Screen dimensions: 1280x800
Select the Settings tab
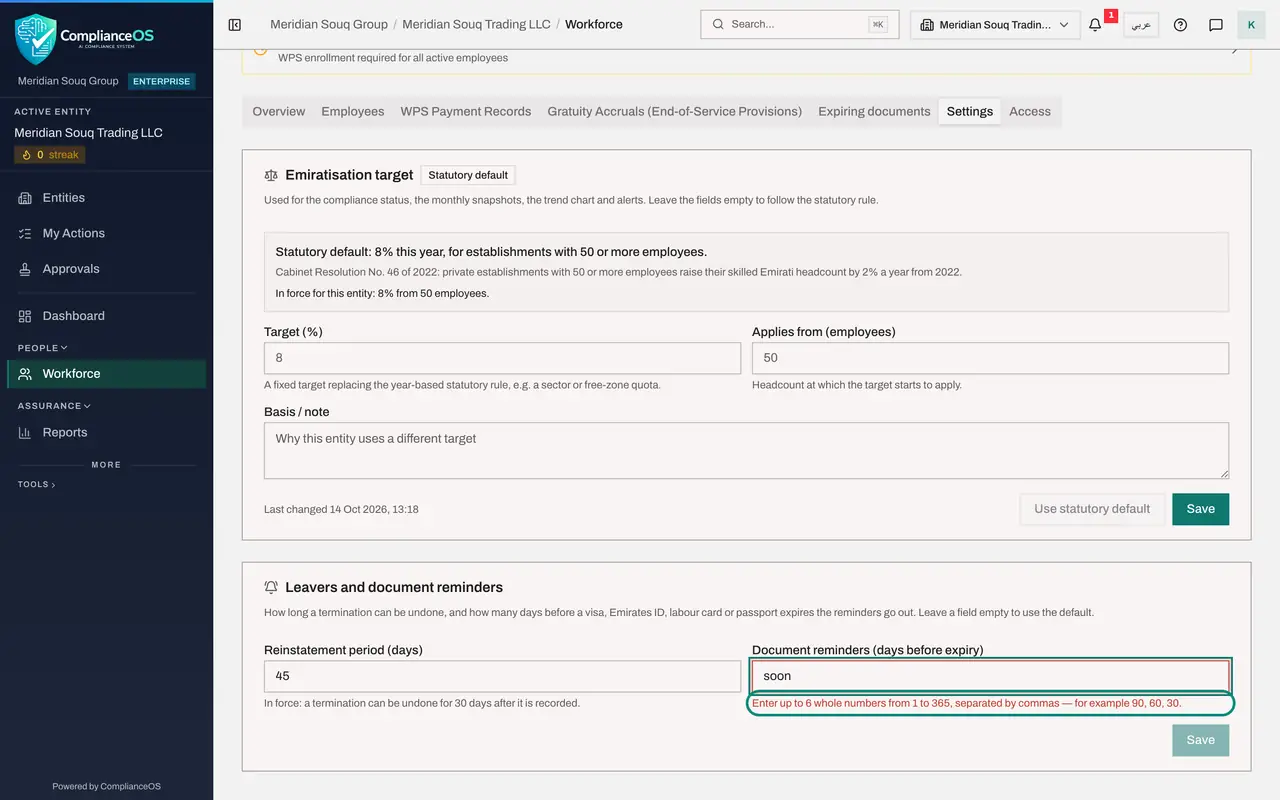coord(970,112)
